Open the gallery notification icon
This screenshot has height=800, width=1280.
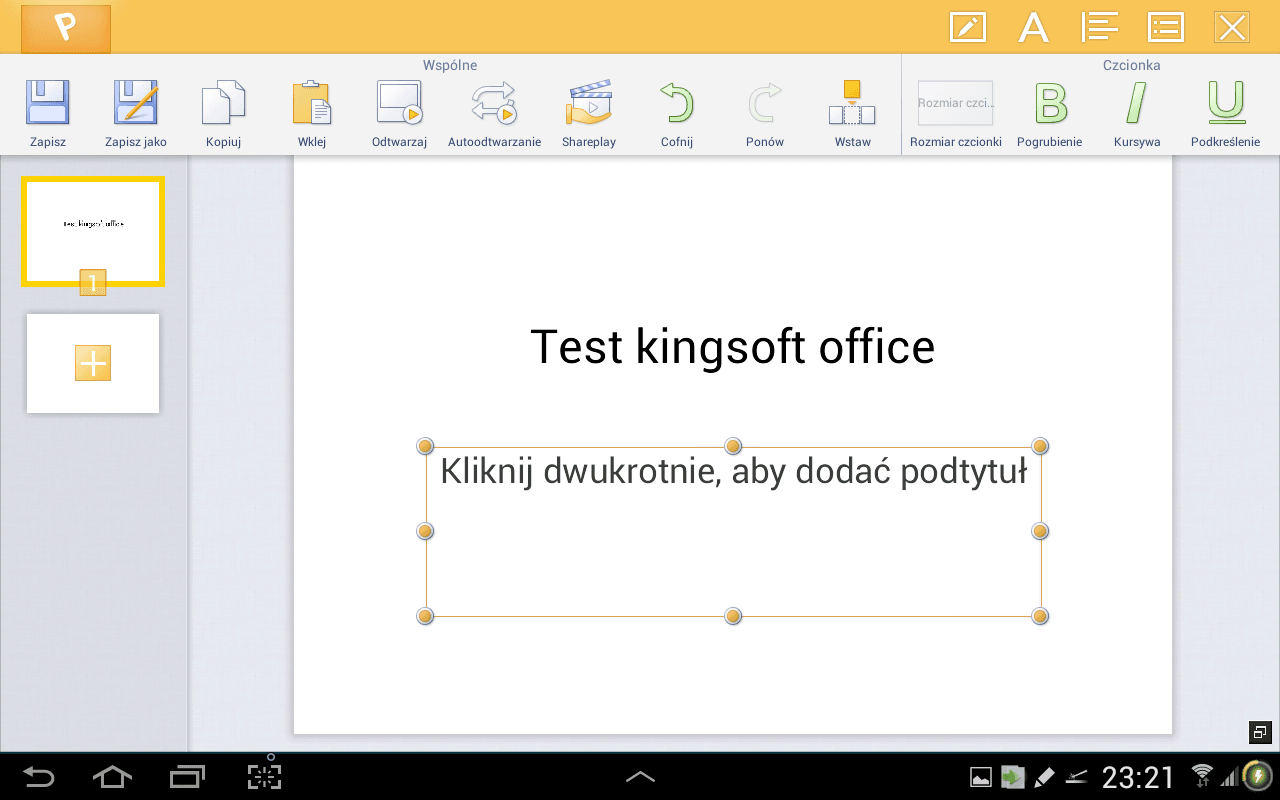981,777
